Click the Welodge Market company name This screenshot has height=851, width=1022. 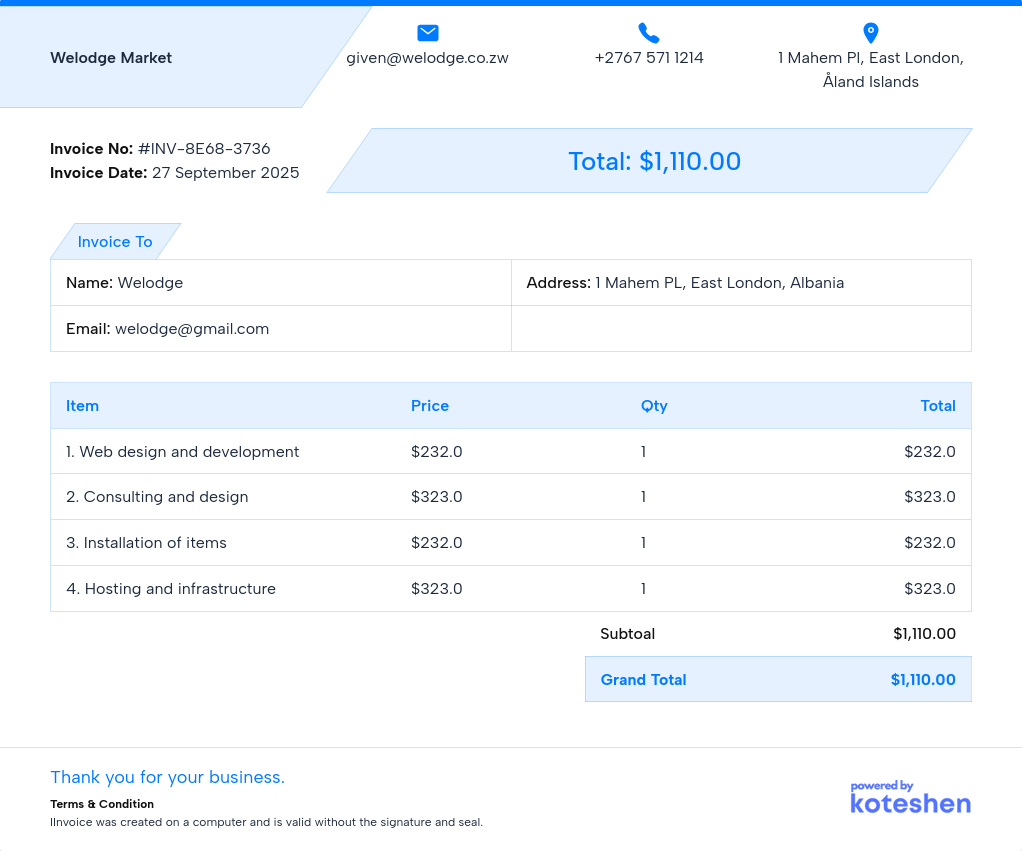pyautogui.click(x=111, y=58)
